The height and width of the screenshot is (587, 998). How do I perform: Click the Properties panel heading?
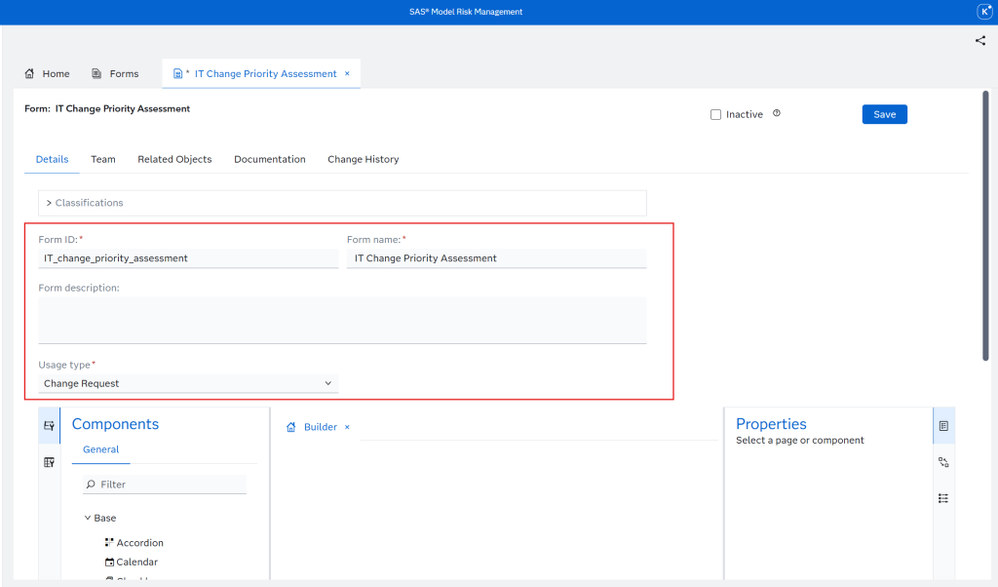(771, 424)
